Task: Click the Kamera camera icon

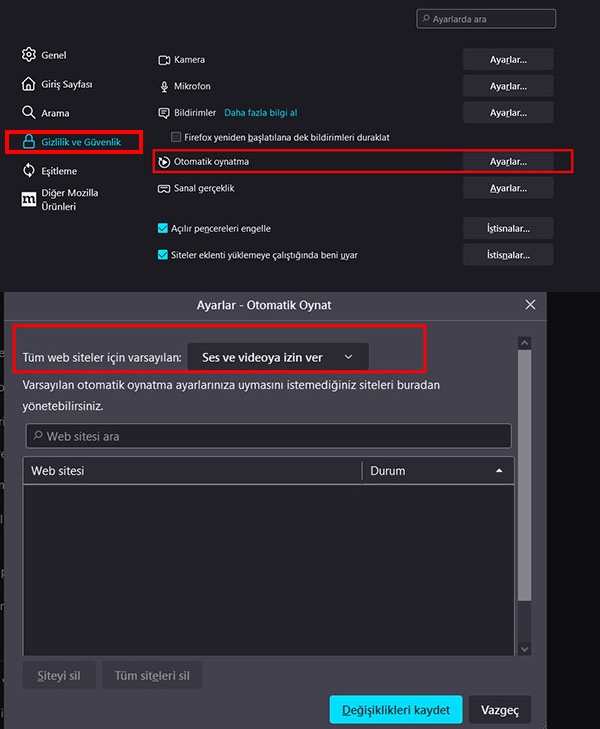Action: click(164, 60)
